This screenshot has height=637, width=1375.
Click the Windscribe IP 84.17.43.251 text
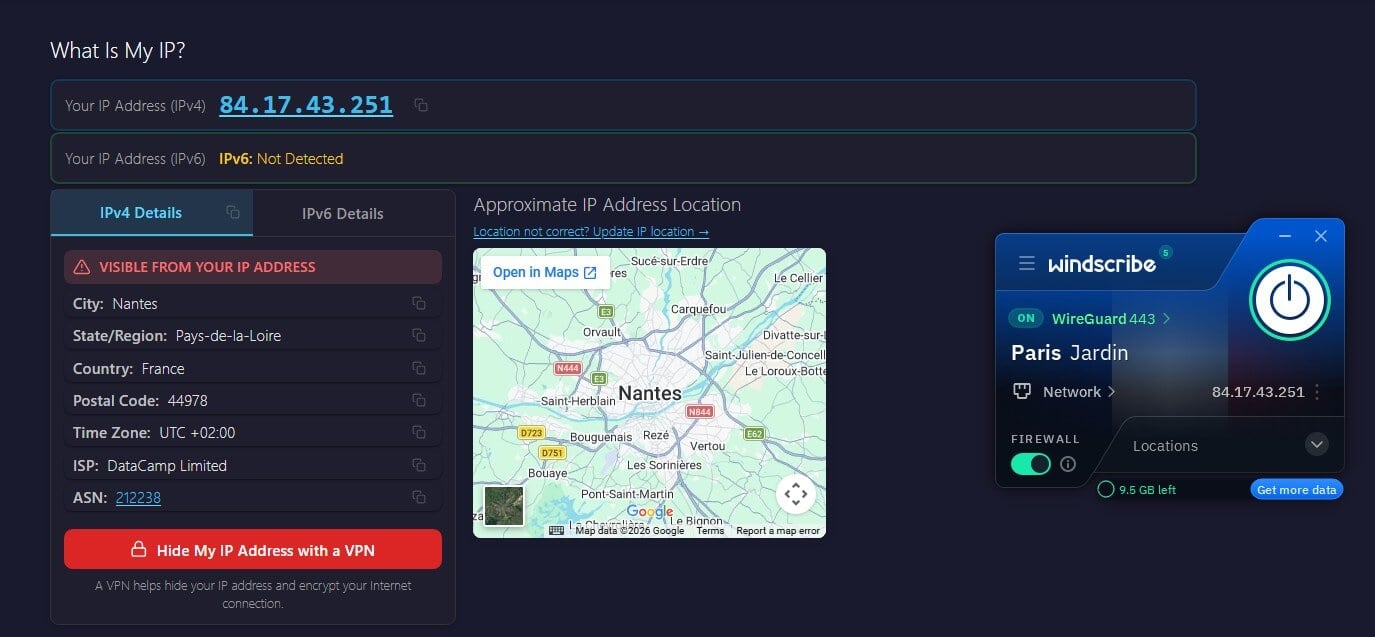coord(1258,392)
